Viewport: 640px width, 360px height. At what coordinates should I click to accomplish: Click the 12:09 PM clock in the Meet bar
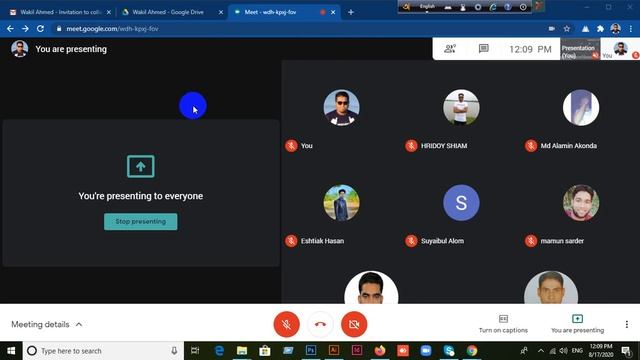coord(530,49)
